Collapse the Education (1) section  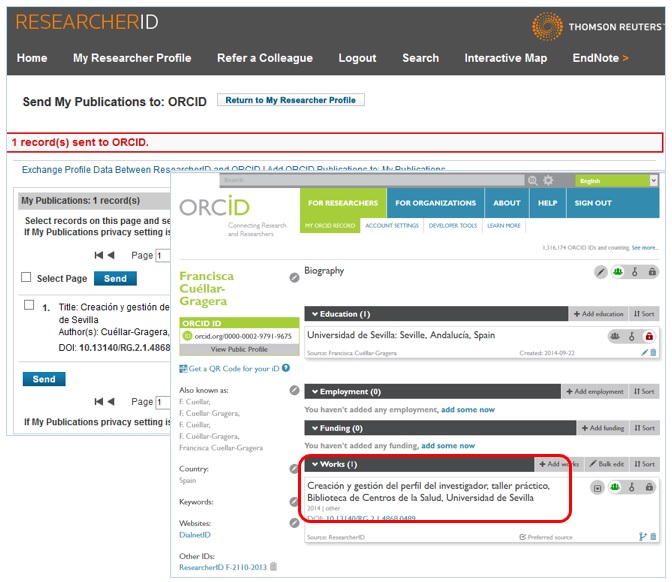[315, 314]
